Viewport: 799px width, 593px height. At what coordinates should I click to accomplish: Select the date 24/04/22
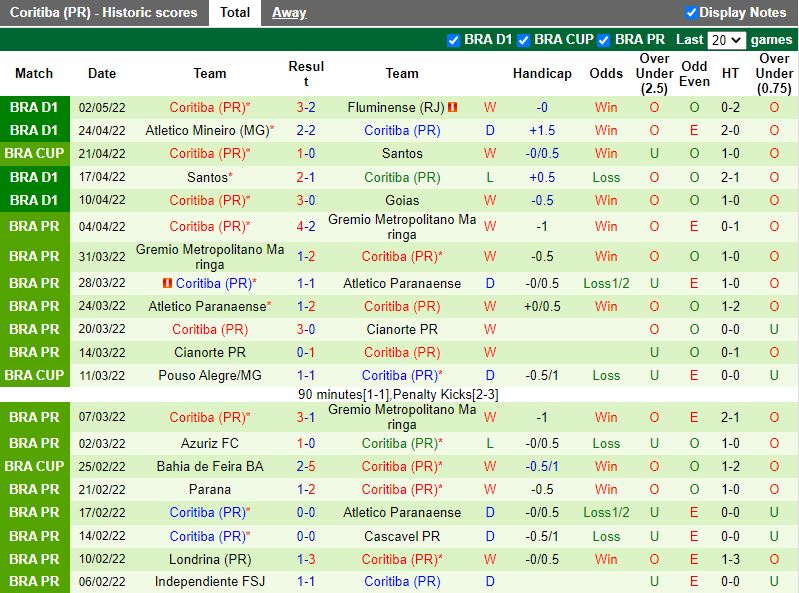pyautogui.click(x=102, y=130)
